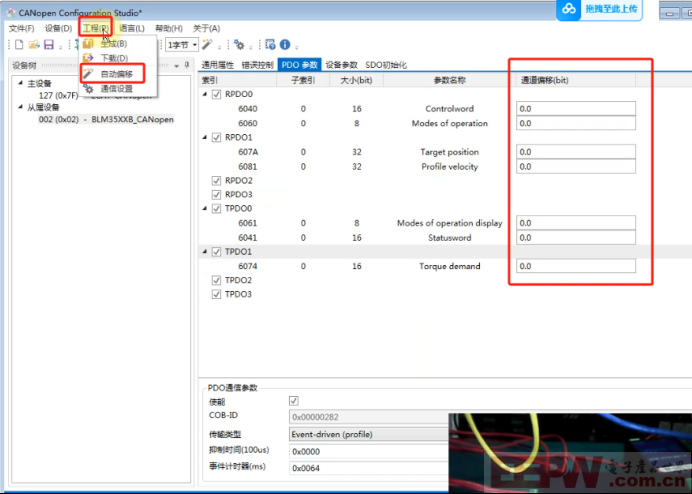Open the 关于(A) menu
Image resolution: width=692 pixels, height=494 pixels.
207,28
